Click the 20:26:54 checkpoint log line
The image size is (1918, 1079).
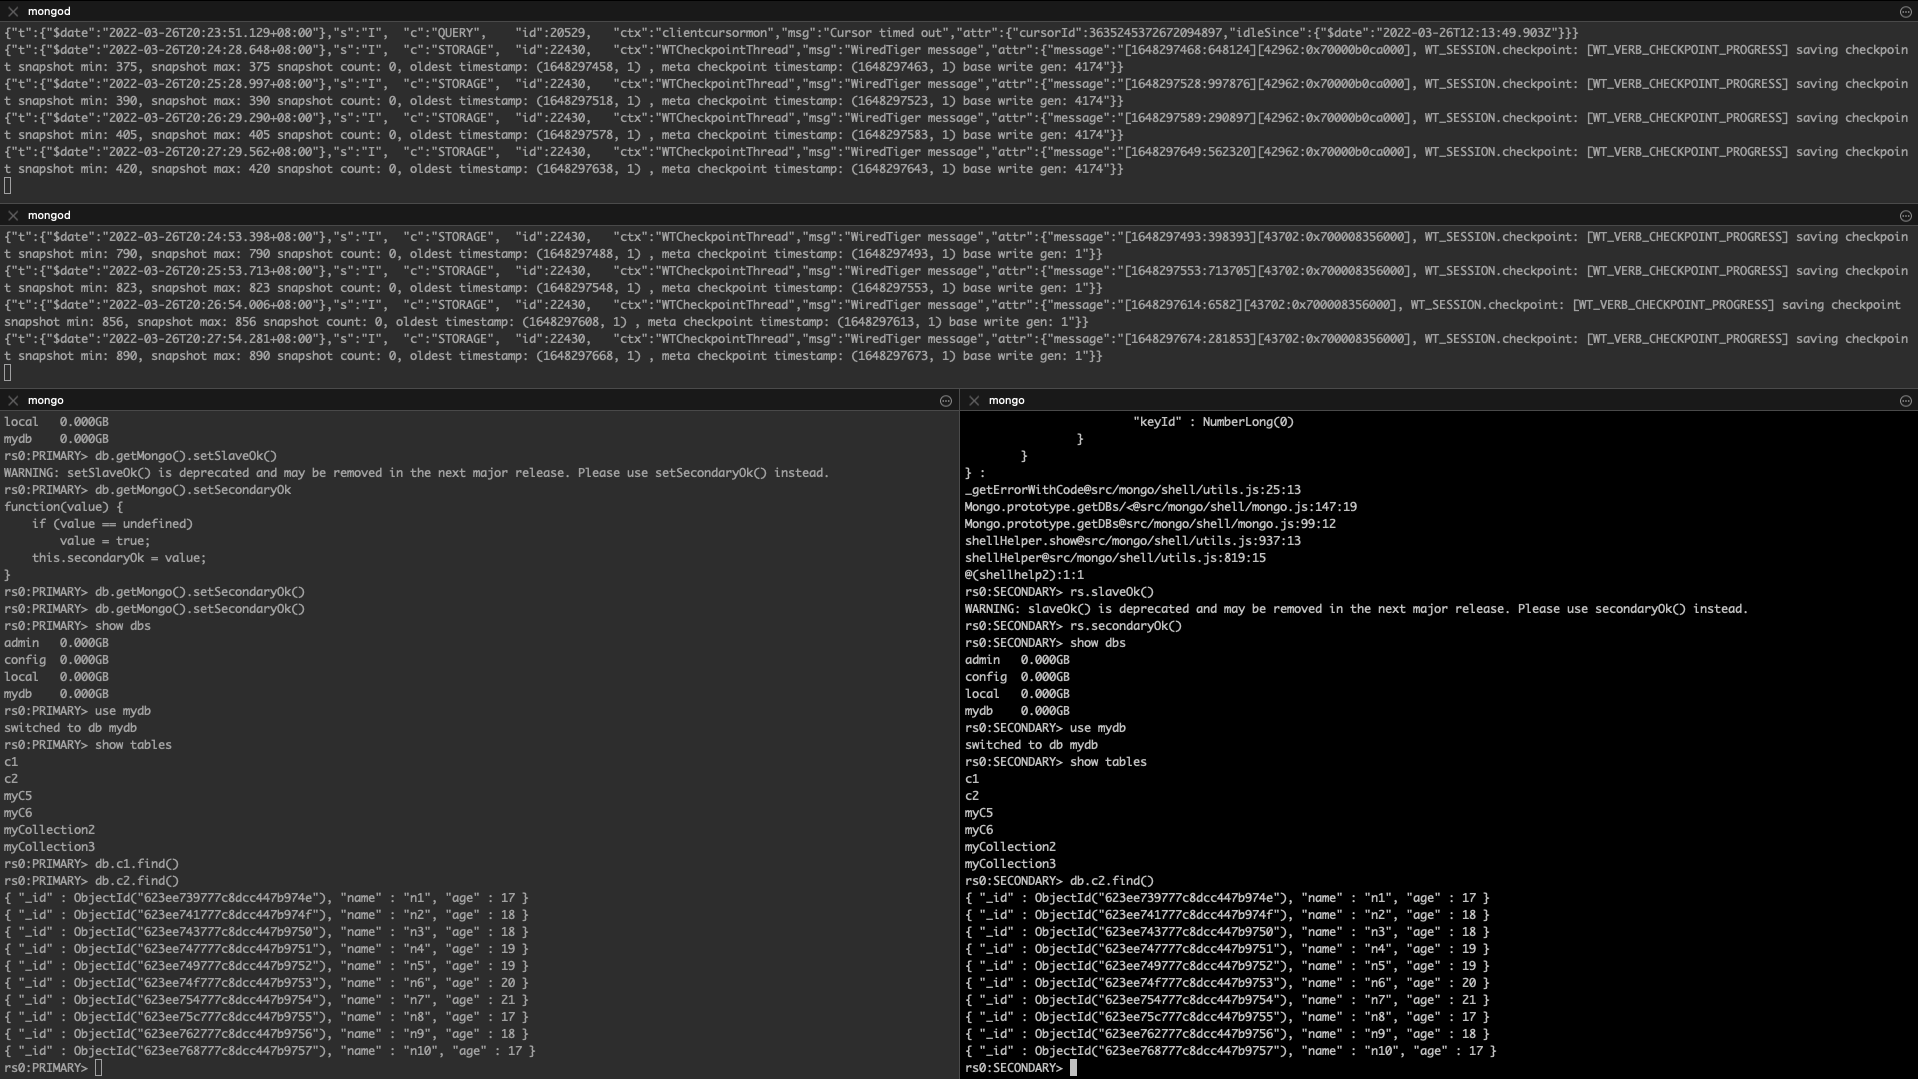(953, 313)
